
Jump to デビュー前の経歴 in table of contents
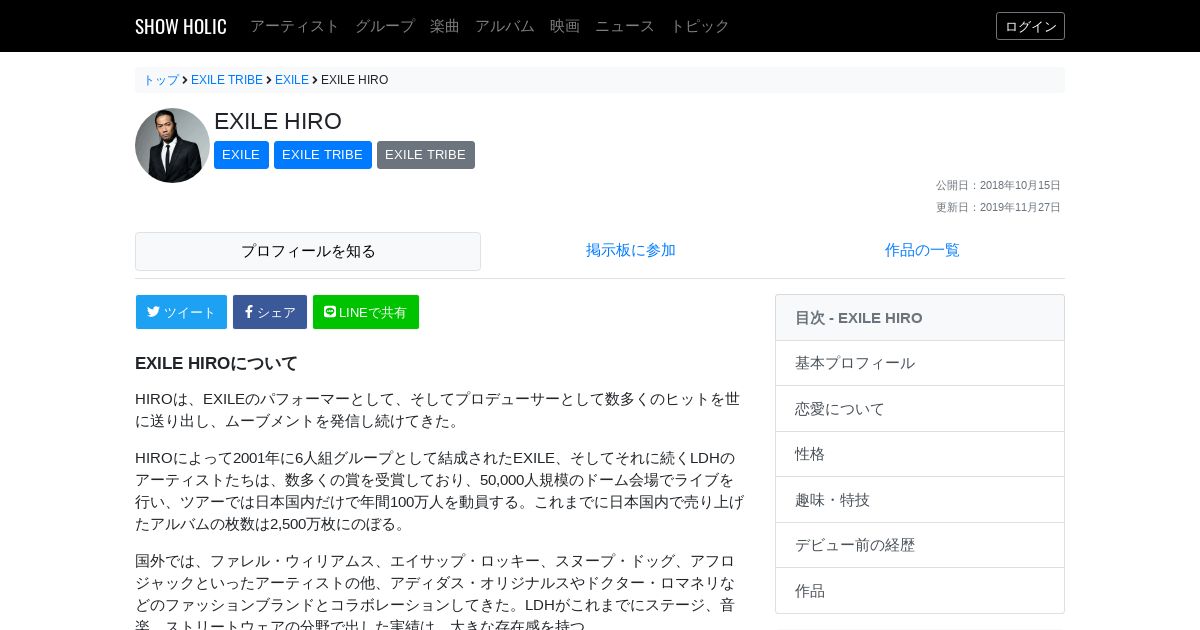(x=920, y=545)
